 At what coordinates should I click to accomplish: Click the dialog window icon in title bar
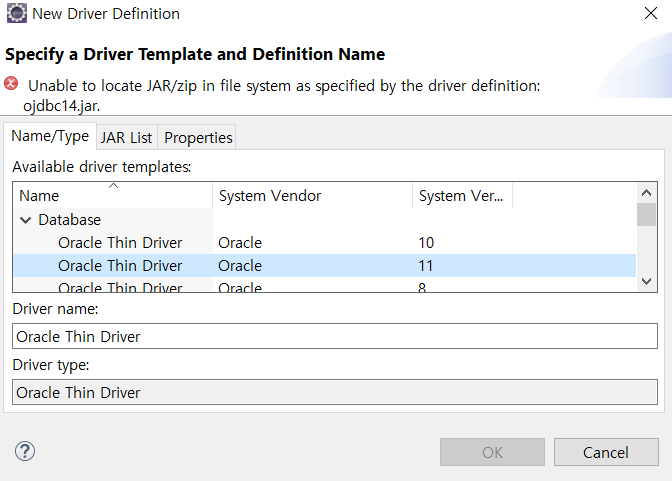click(x=17, y=13)
